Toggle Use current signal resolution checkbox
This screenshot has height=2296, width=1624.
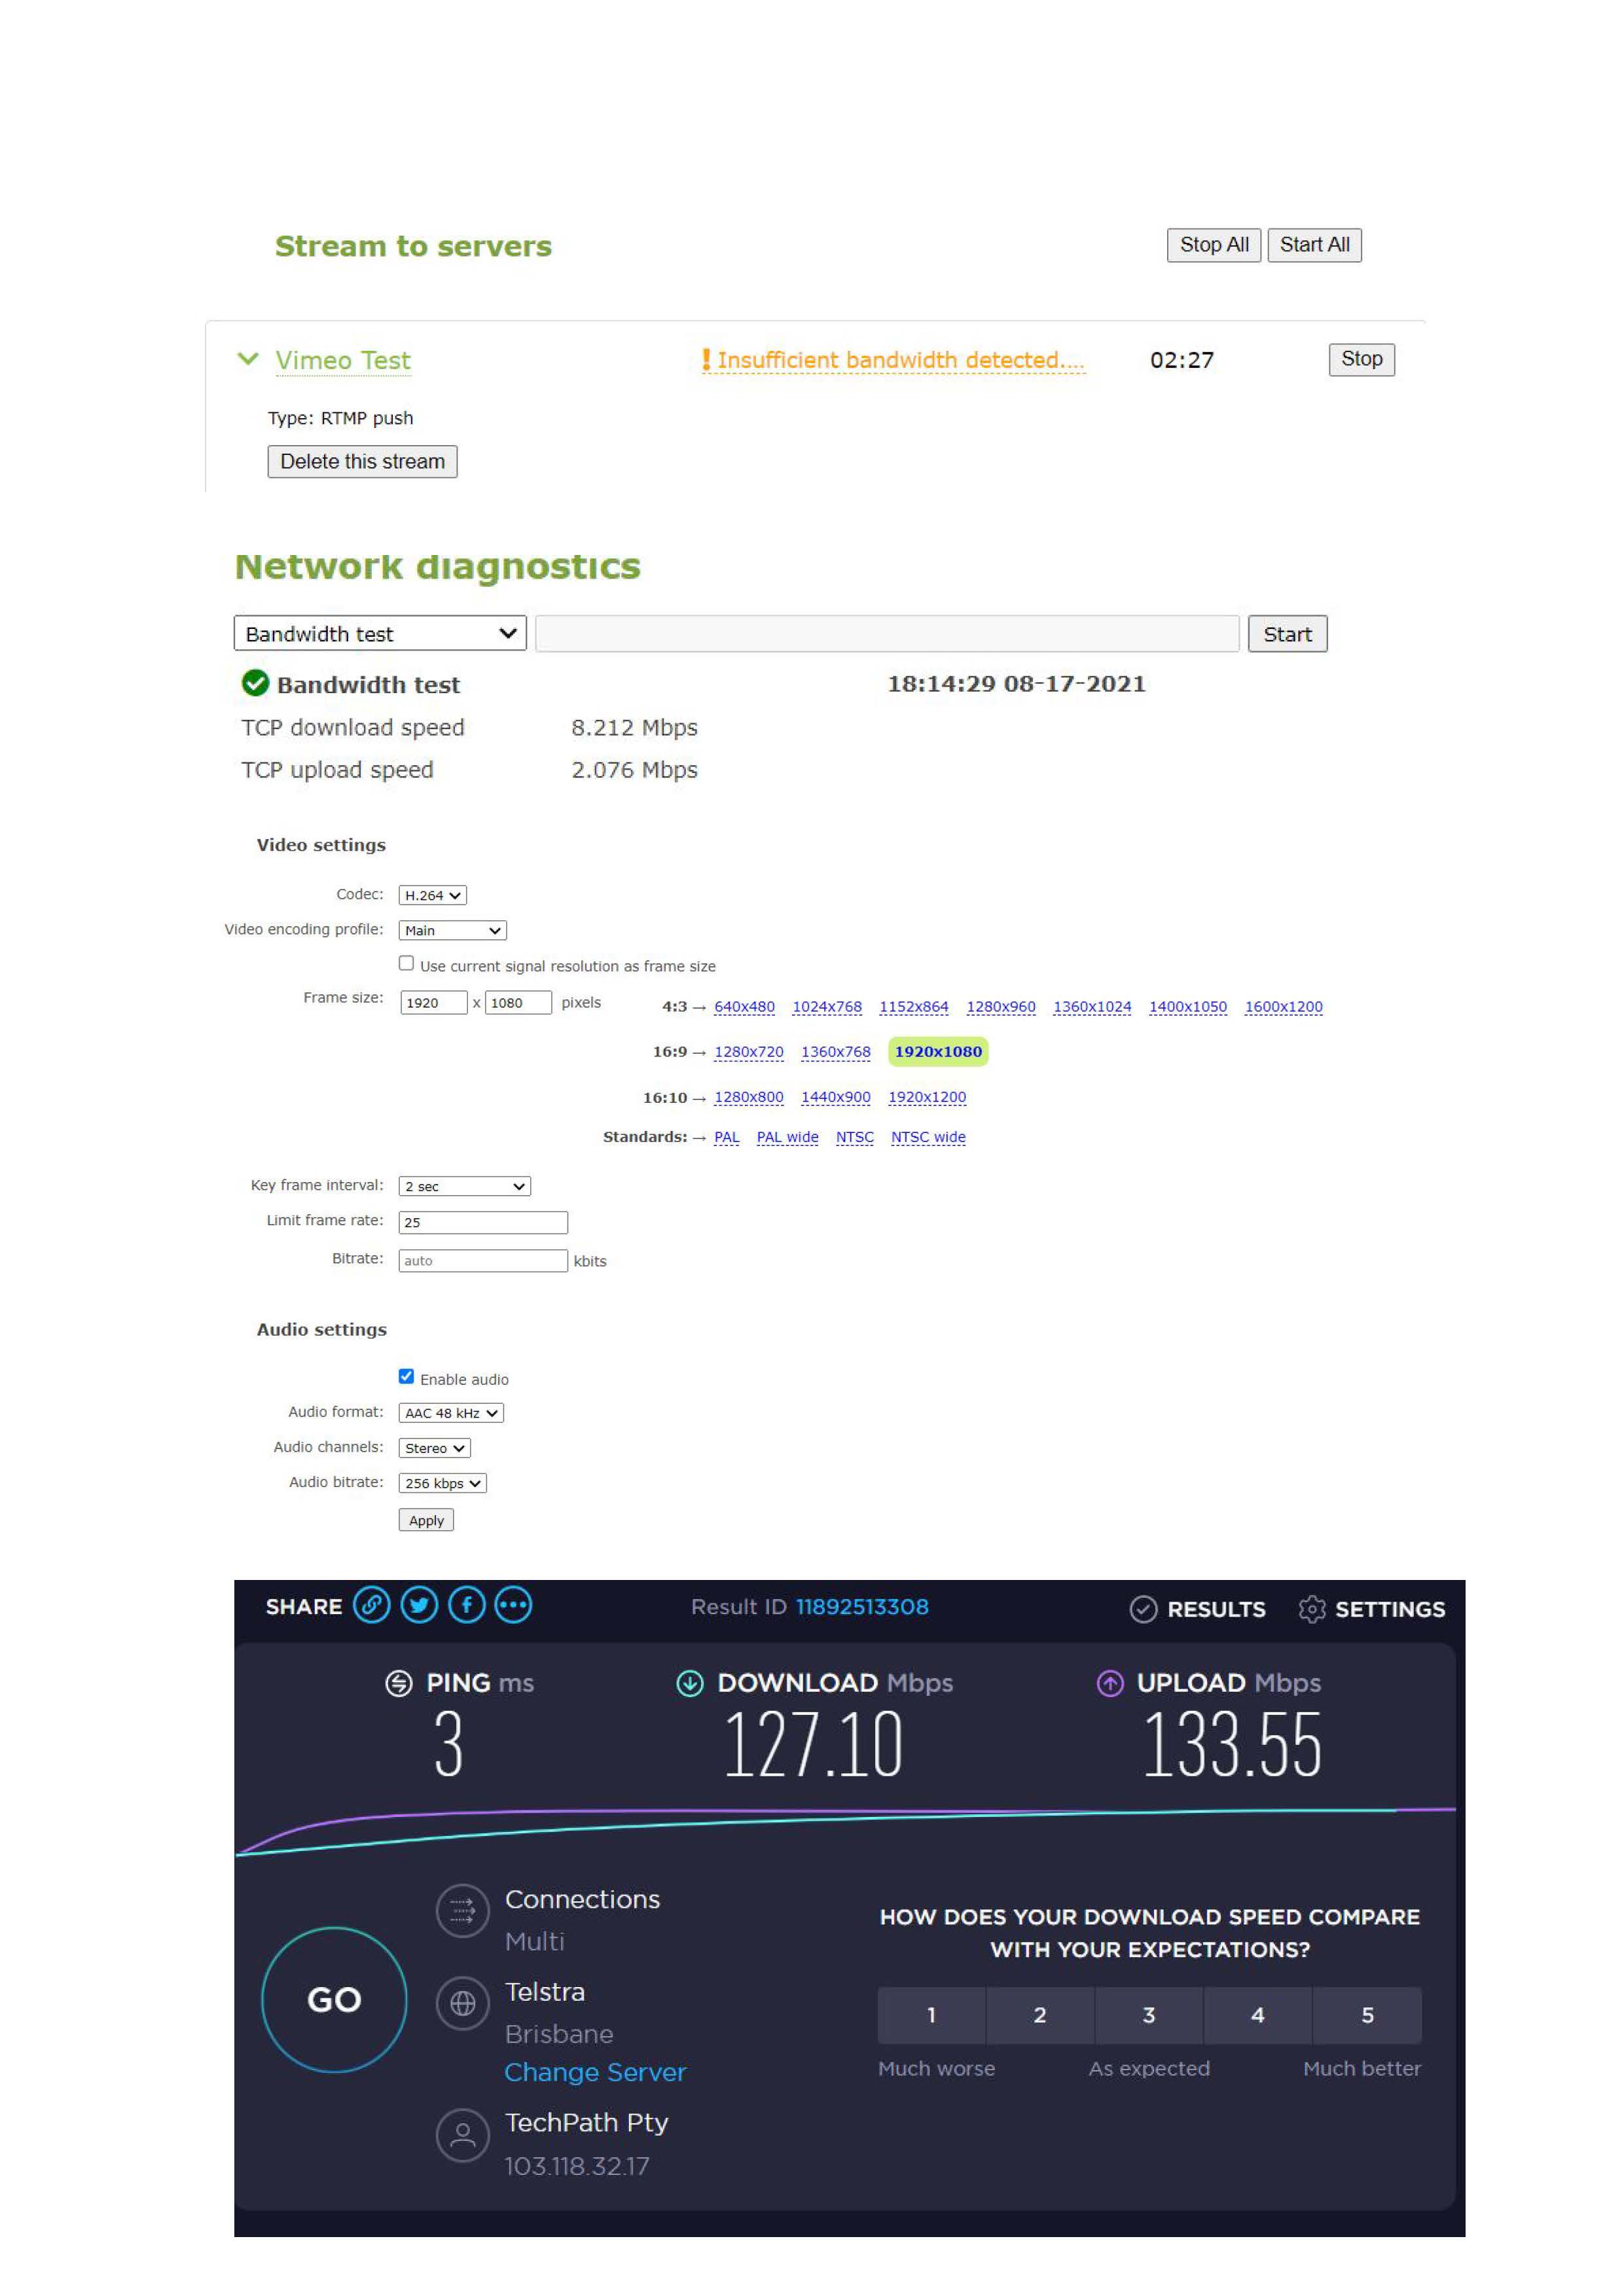tap(406, 963)
